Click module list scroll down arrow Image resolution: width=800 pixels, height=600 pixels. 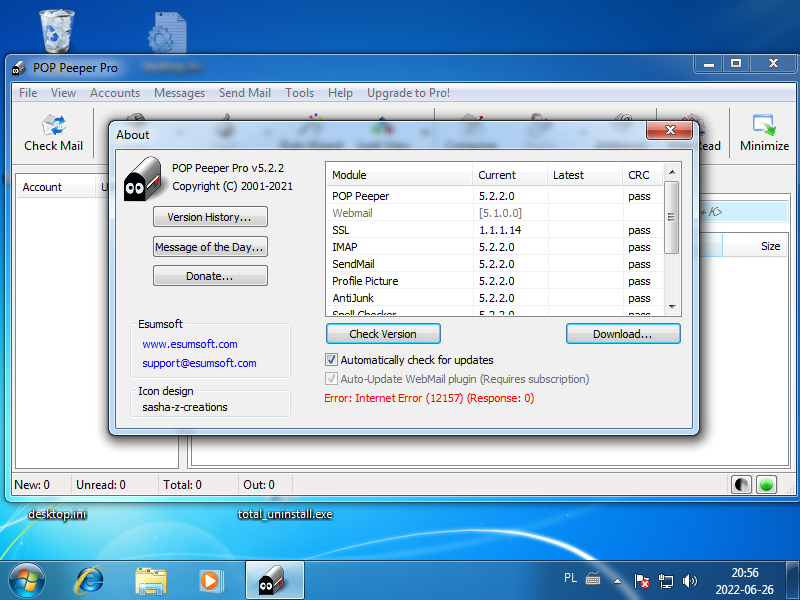coord(672,307)
